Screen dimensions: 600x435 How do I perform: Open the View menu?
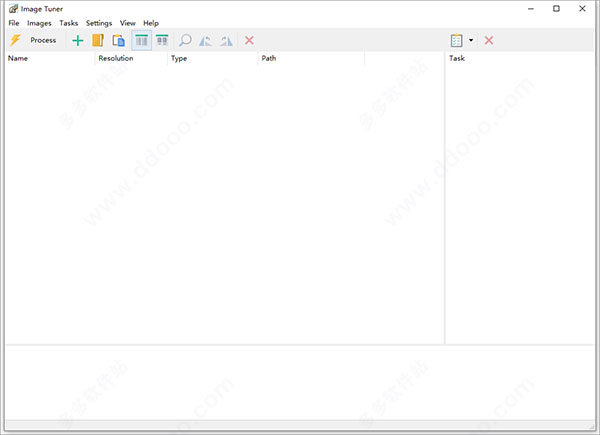pos(127,23)
